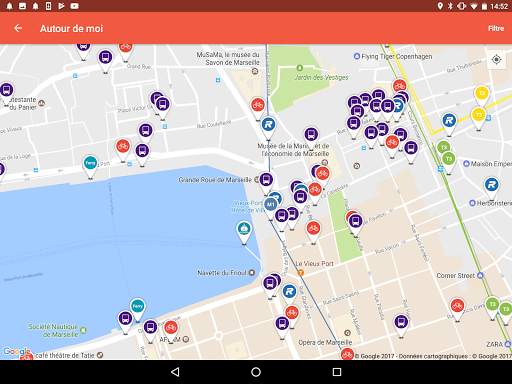Screen dimensions: 512x384
Task: Go back using the header arrow
Action: click(18, 28)
